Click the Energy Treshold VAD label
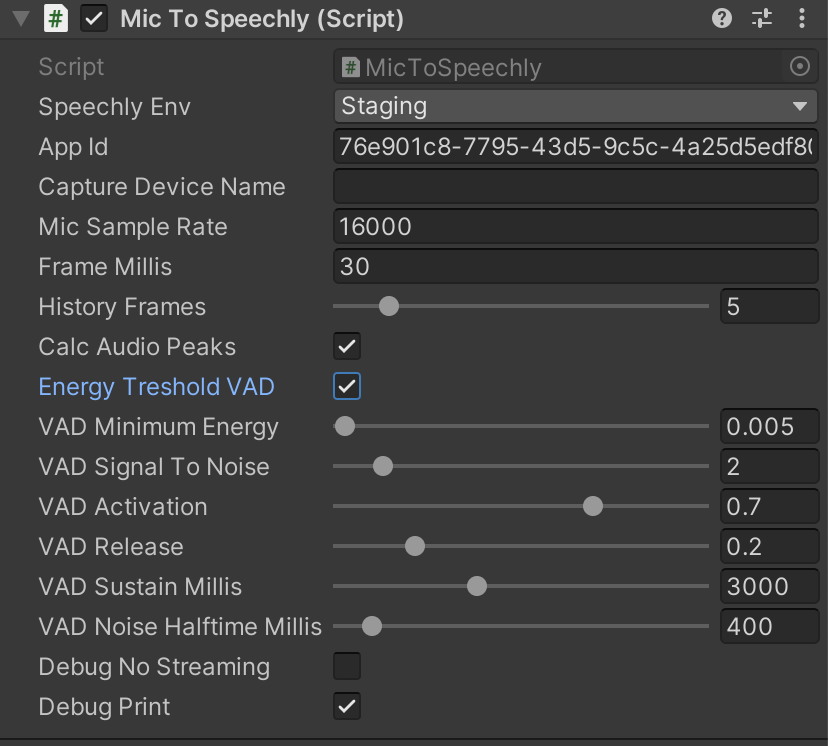The image size is (828, 746). pyautogui.click(x=157, y=387)
